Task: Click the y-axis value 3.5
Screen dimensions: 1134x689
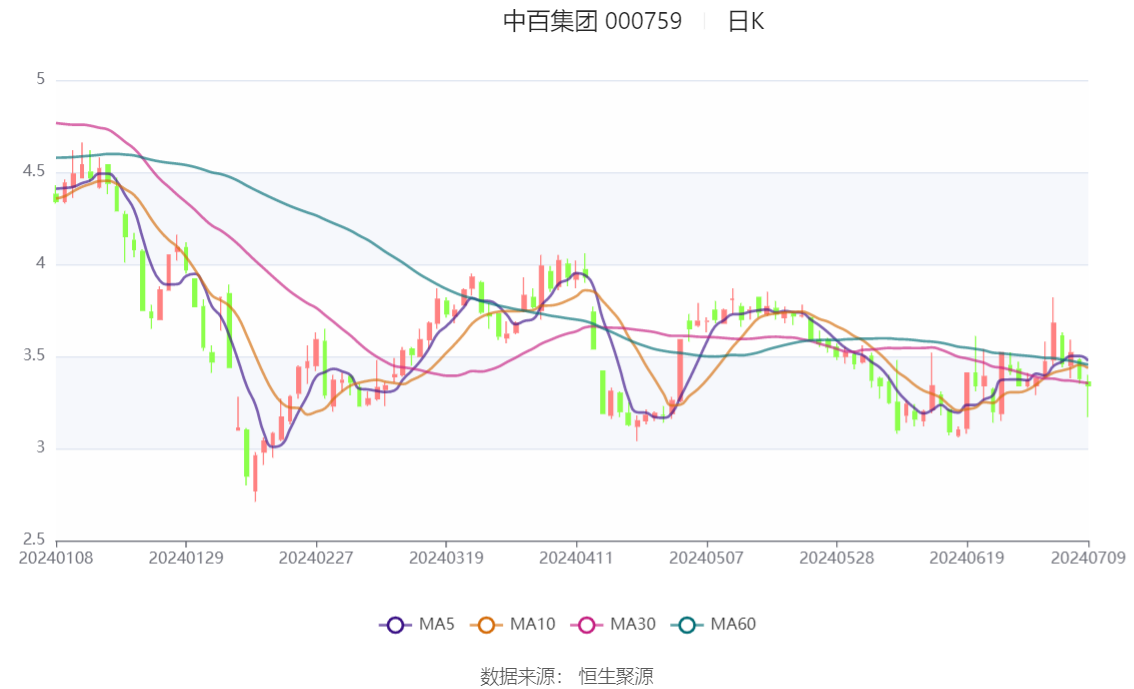Action: tap(34, 356)
